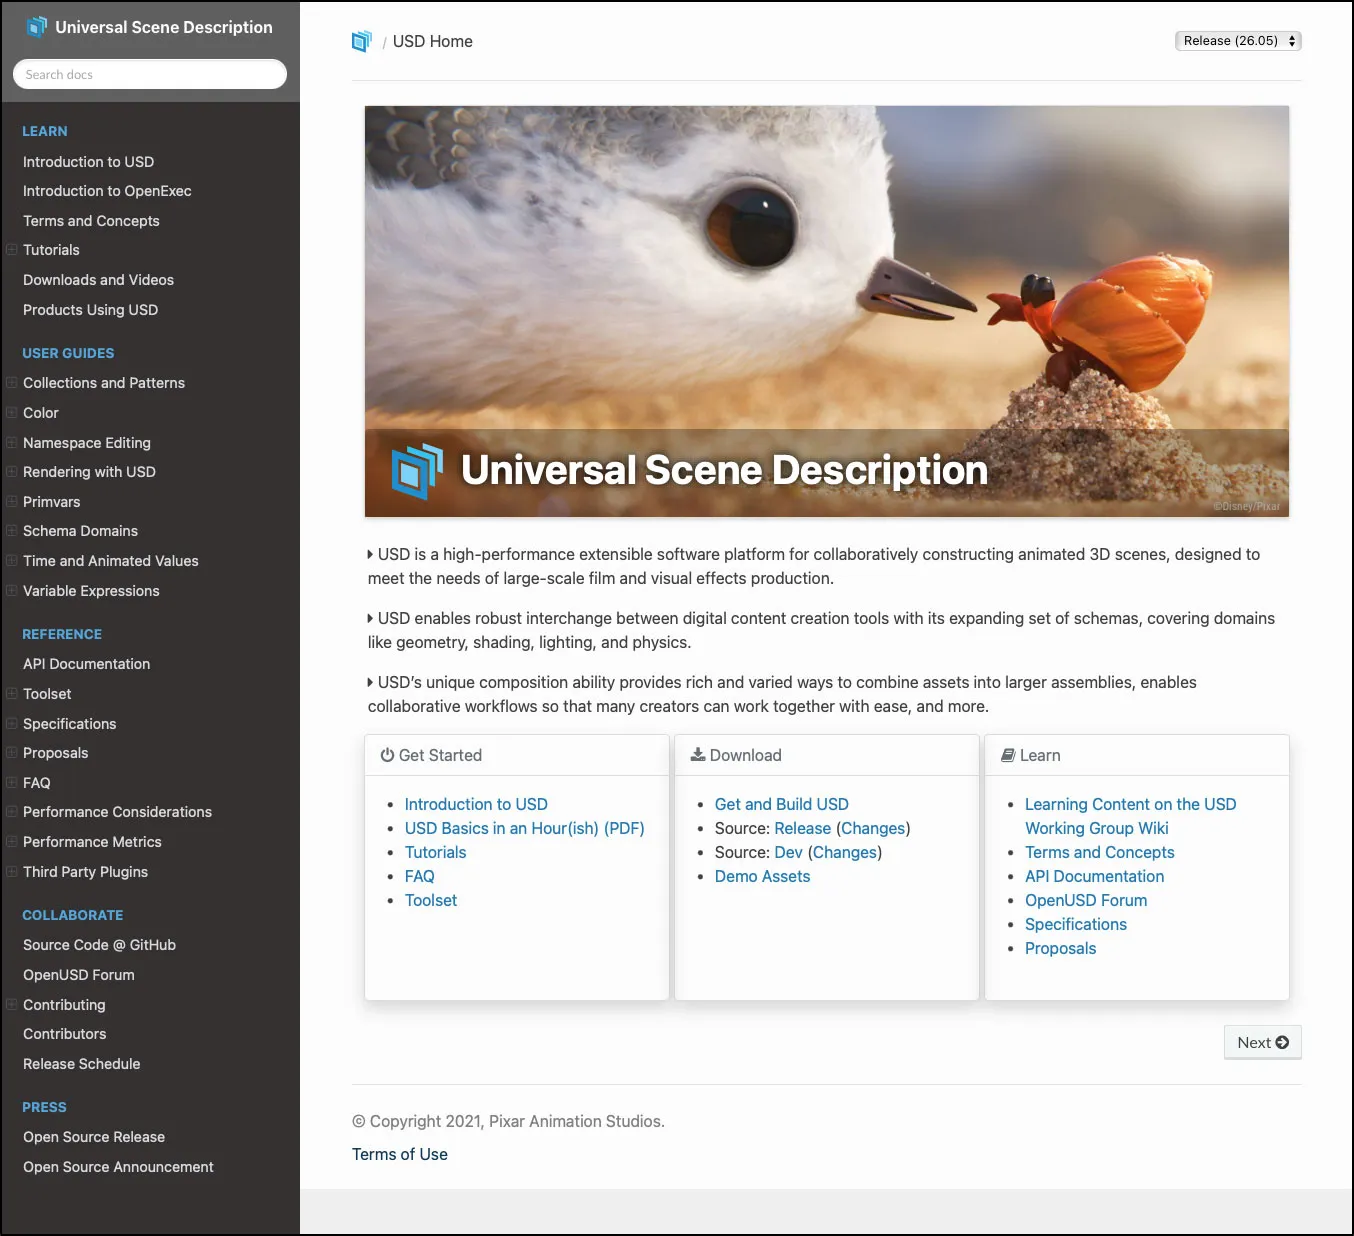
Task: Expand the Primvars sidebar entry
Action: pyautogui.click(x=11, y=501)
